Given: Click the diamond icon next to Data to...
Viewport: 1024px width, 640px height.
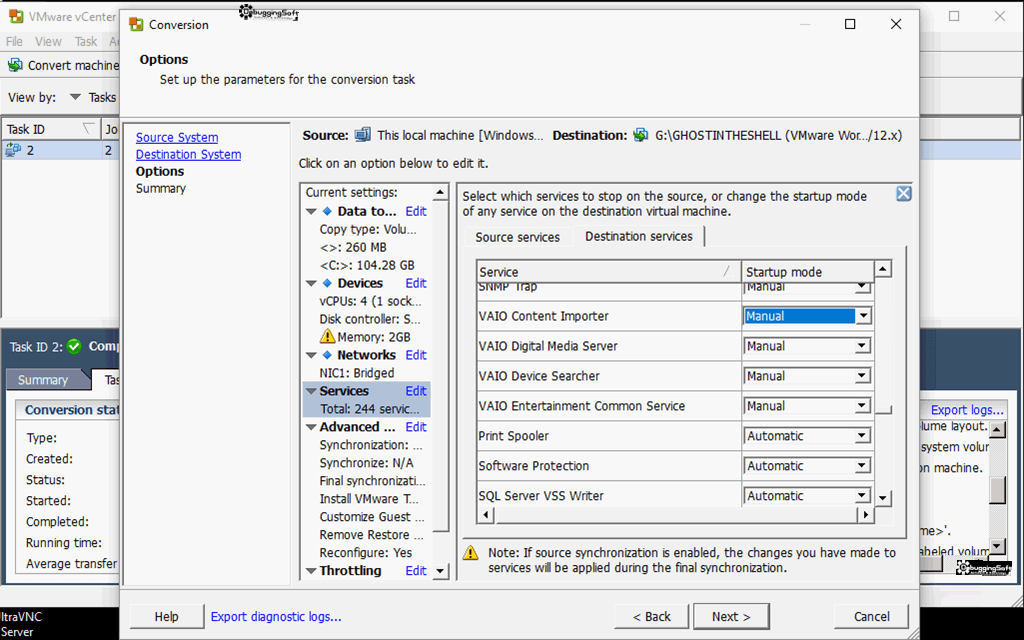Looking at the screenshot, I should pyautogui.click(x=327, y=212).
